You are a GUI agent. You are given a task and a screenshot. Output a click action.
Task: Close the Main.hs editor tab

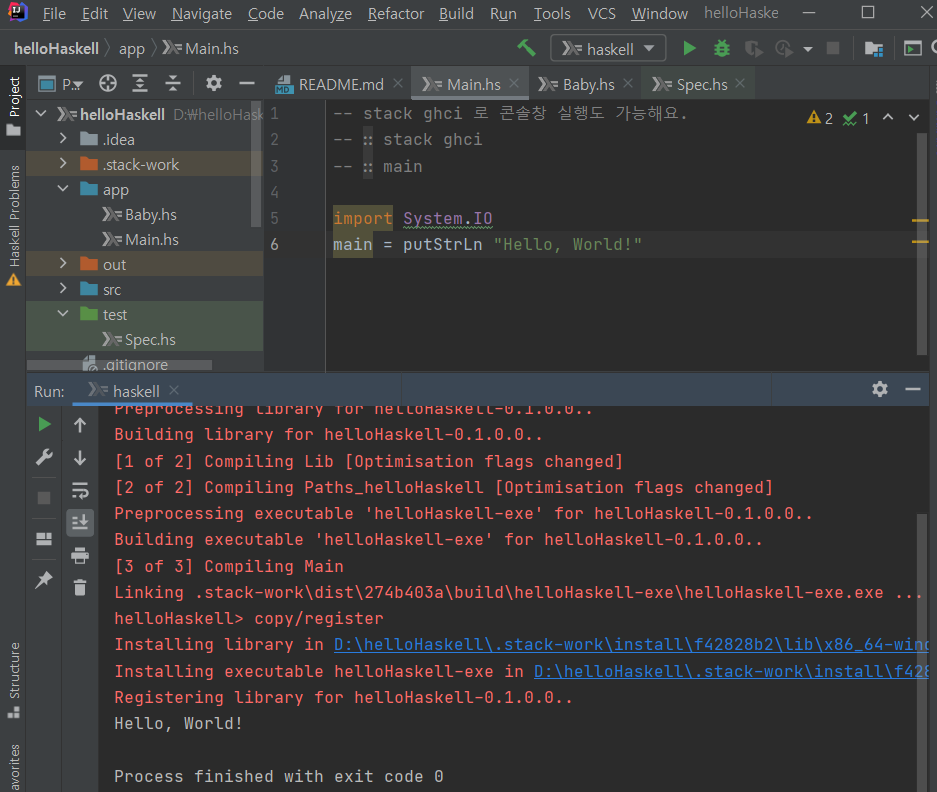coord(514,84)
